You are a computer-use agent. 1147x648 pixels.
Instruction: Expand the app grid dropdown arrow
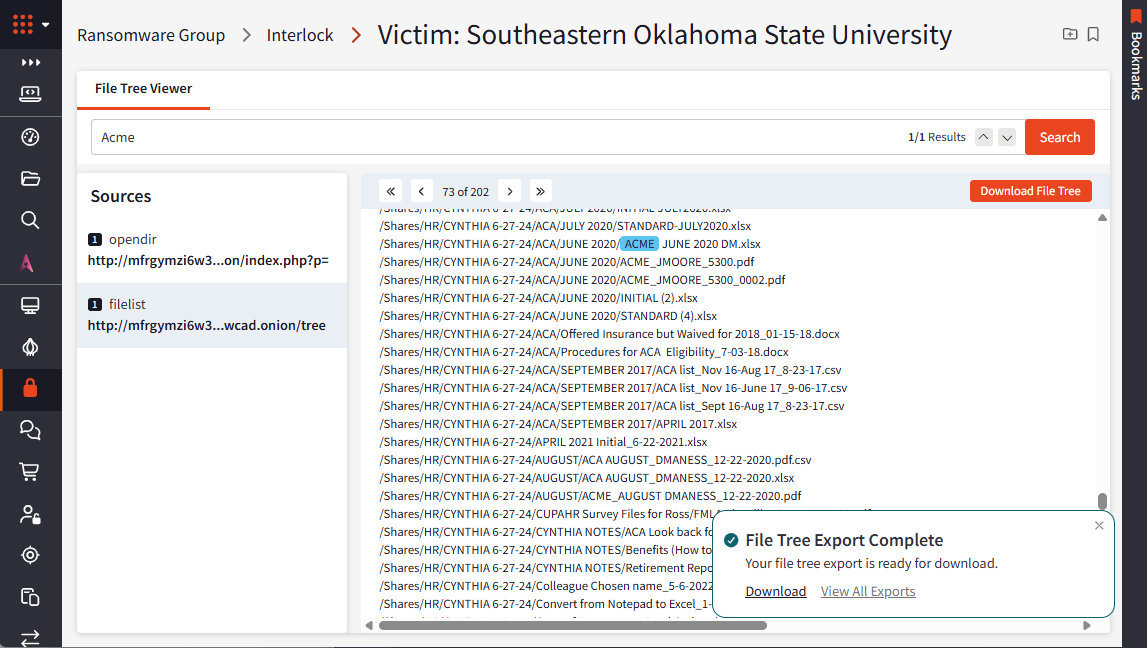click(x=45, y=25)
